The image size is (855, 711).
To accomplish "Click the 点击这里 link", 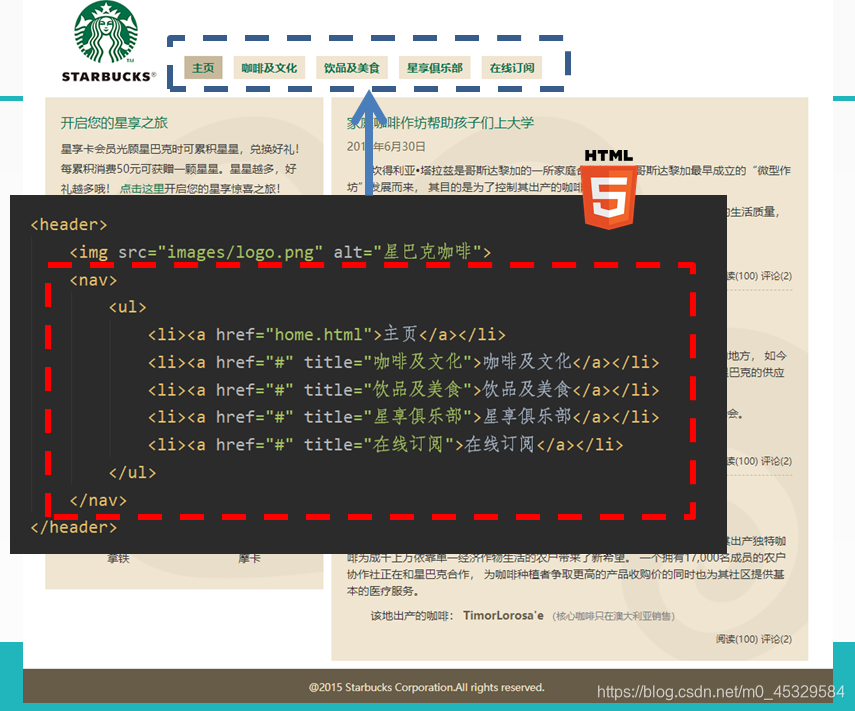I will click(x=142, y=189).
